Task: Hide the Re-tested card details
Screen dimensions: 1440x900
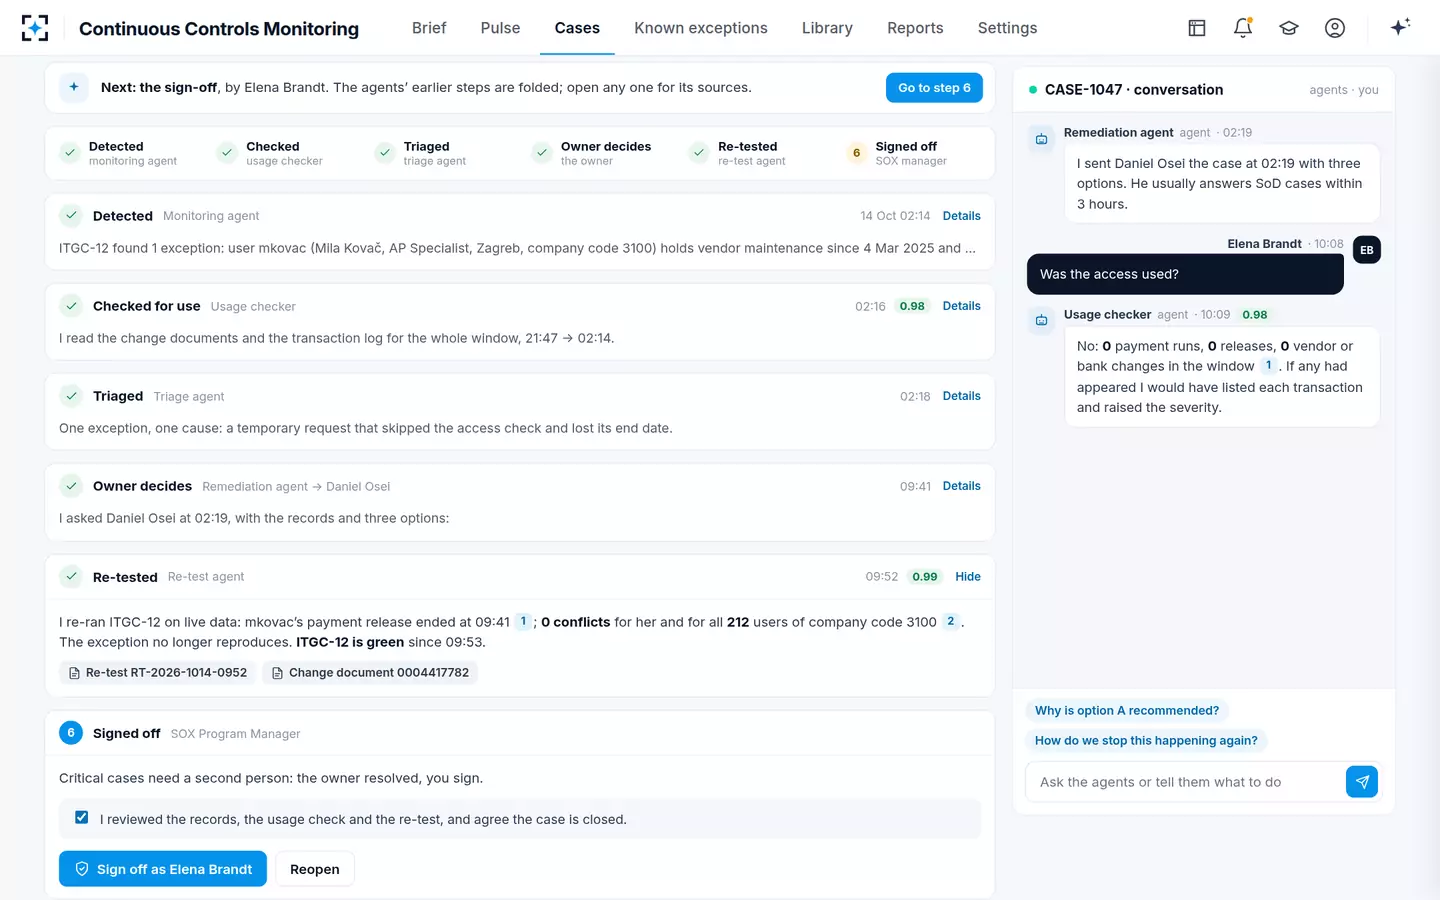Action: tap(968, 577)
